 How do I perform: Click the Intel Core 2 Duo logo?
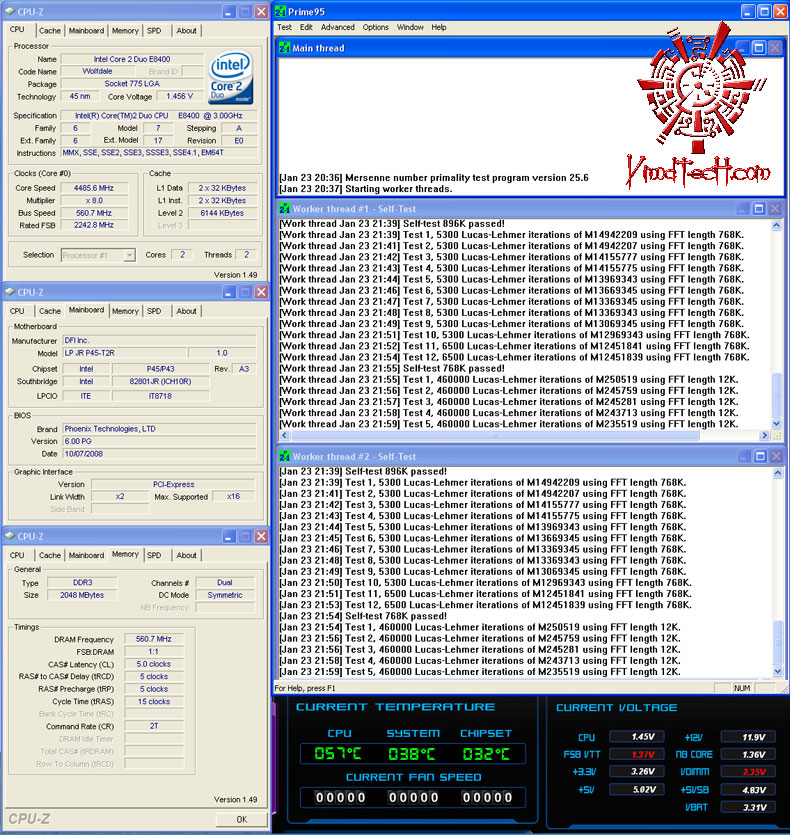point(230,77)
